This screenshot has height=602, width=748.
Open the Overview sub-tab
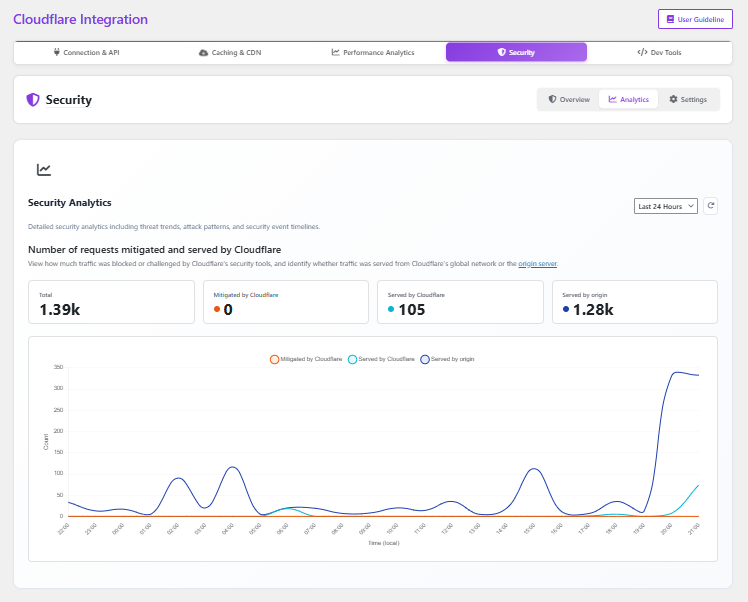[568, 100]
